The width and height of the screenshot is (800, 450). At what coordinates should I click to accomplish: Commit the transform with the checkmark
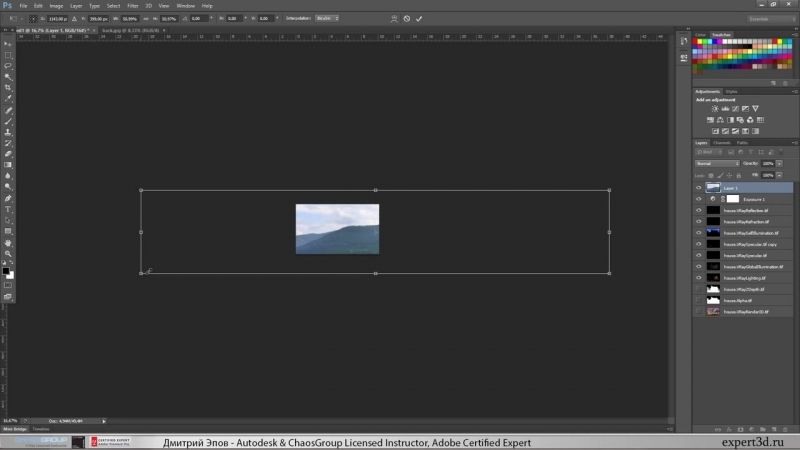419,19
